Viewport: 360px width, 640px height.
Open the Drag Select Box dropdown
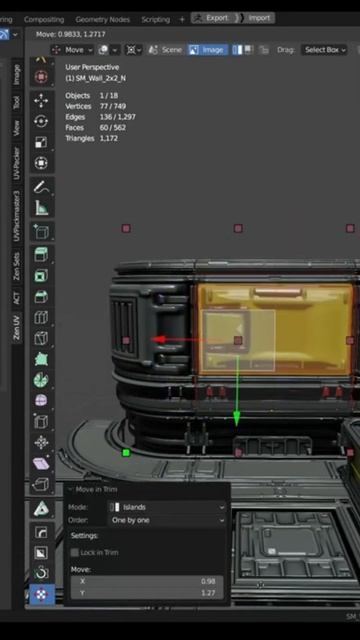tap(324, 50)
